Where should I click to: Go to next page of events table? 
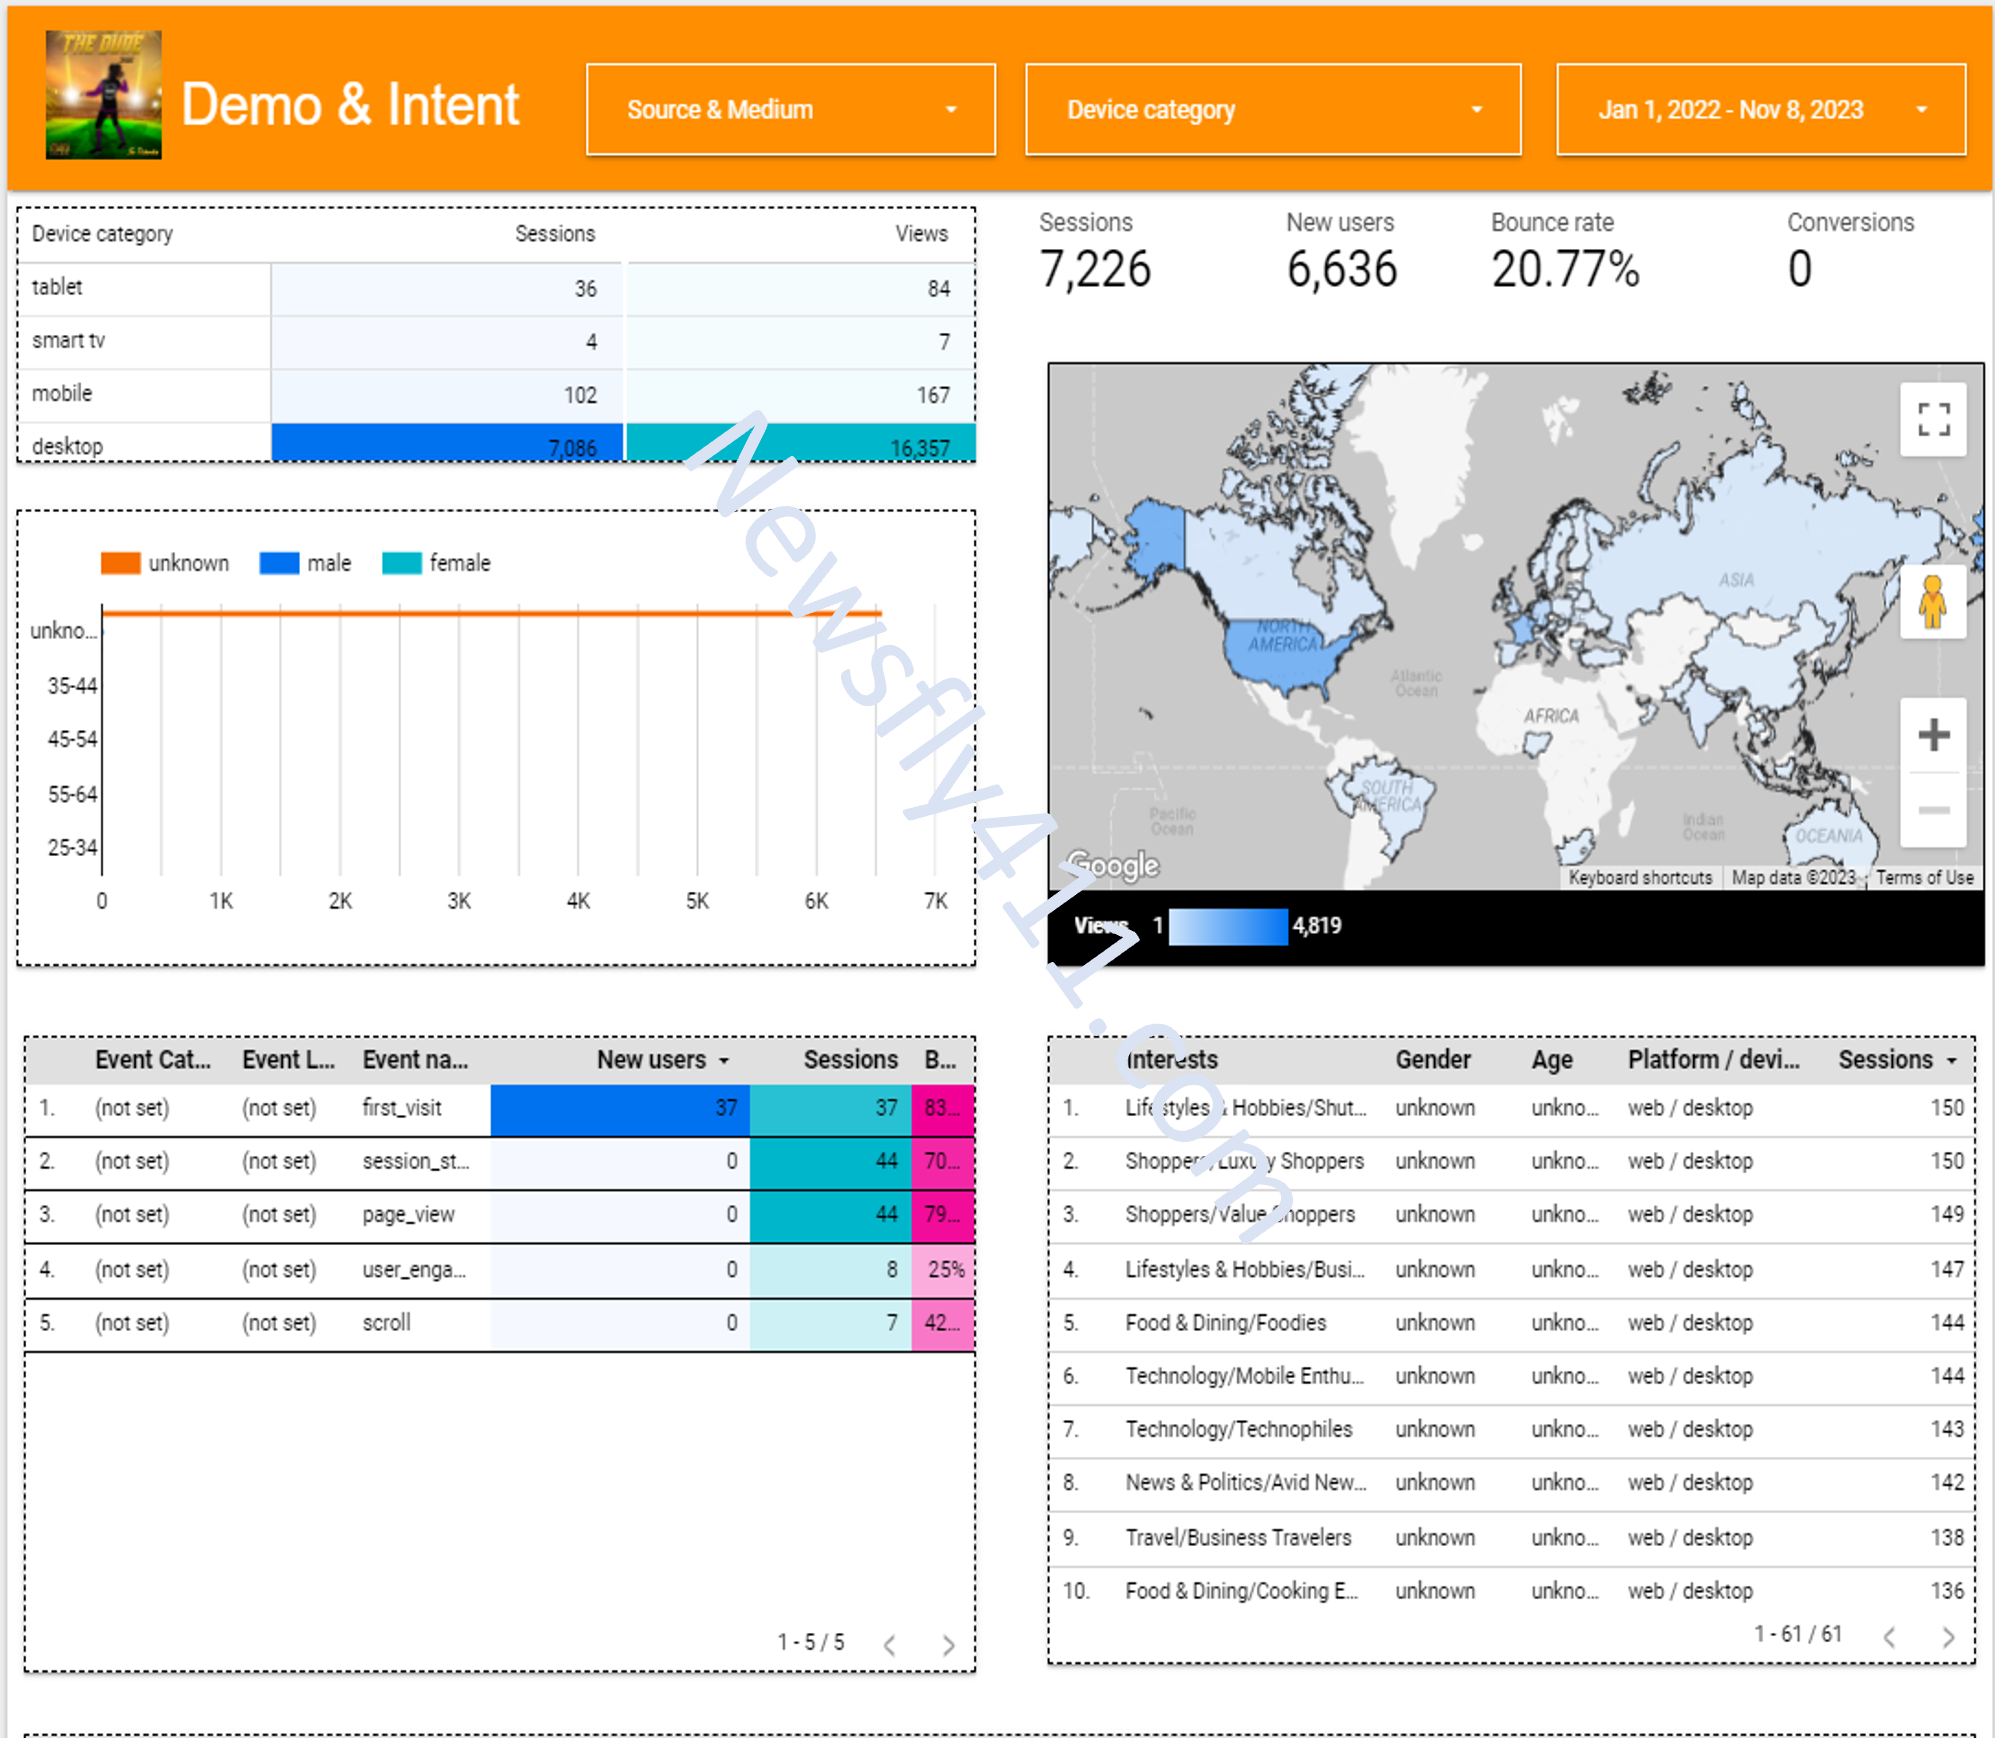(x=948, y=1645)
